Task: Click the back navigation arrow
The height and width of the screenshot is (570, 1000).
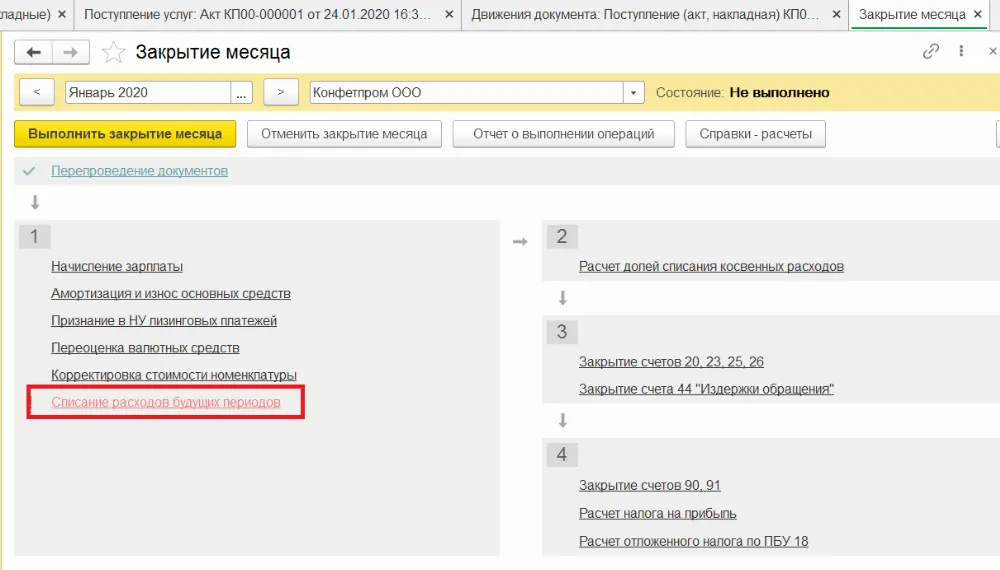Action: pyautogui.click(x=35, y=53)
